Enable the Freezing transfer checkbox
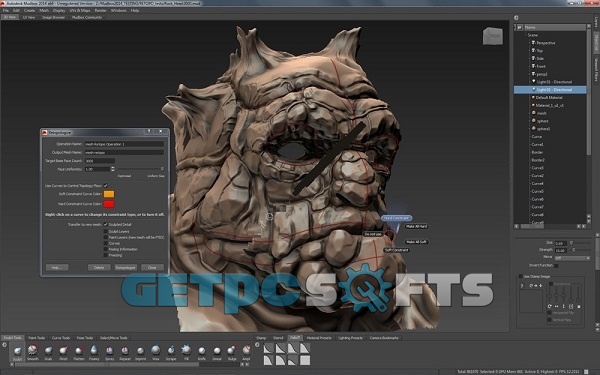The image size is (600, 375). [106, 255]
